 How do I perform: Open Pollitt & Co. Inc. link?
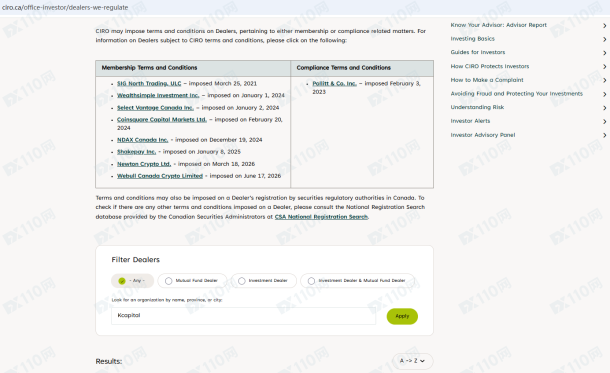pos(335,84)
